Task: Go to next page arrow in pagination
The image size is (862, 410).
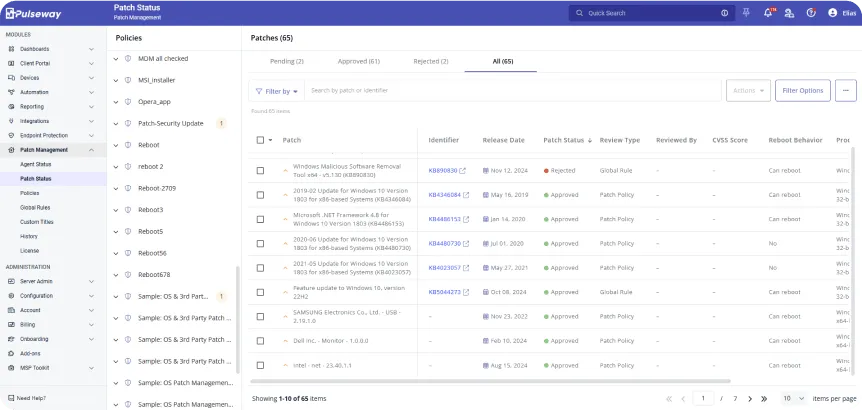Action: click(x=750, y=398)
